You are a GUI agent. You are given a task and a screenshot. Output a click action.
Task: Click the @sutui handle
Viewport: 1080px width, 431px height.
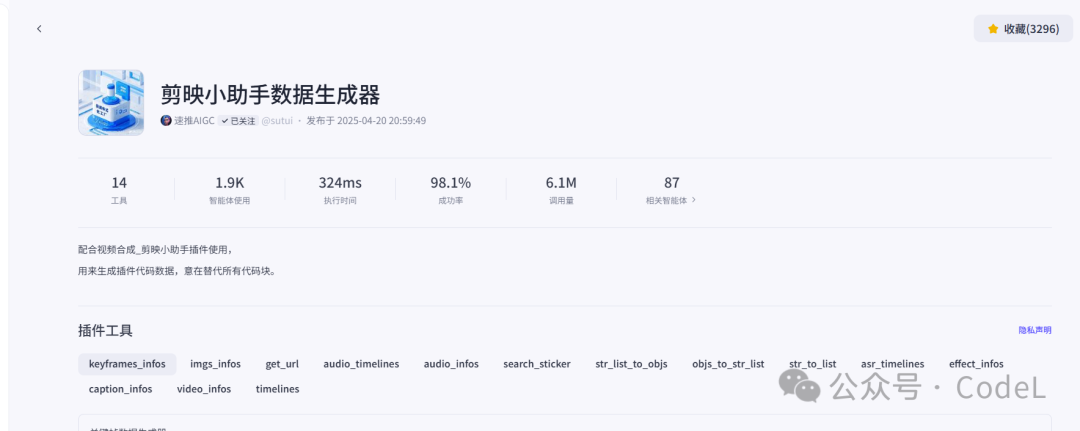pos(277,120)
